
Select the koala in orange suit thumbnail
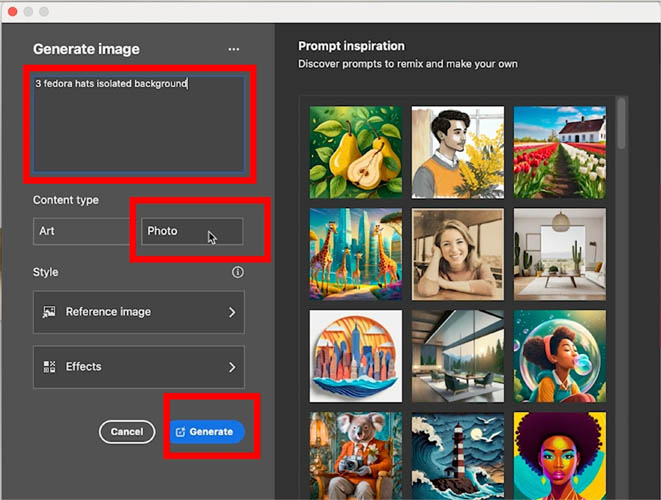click(356, 456)
